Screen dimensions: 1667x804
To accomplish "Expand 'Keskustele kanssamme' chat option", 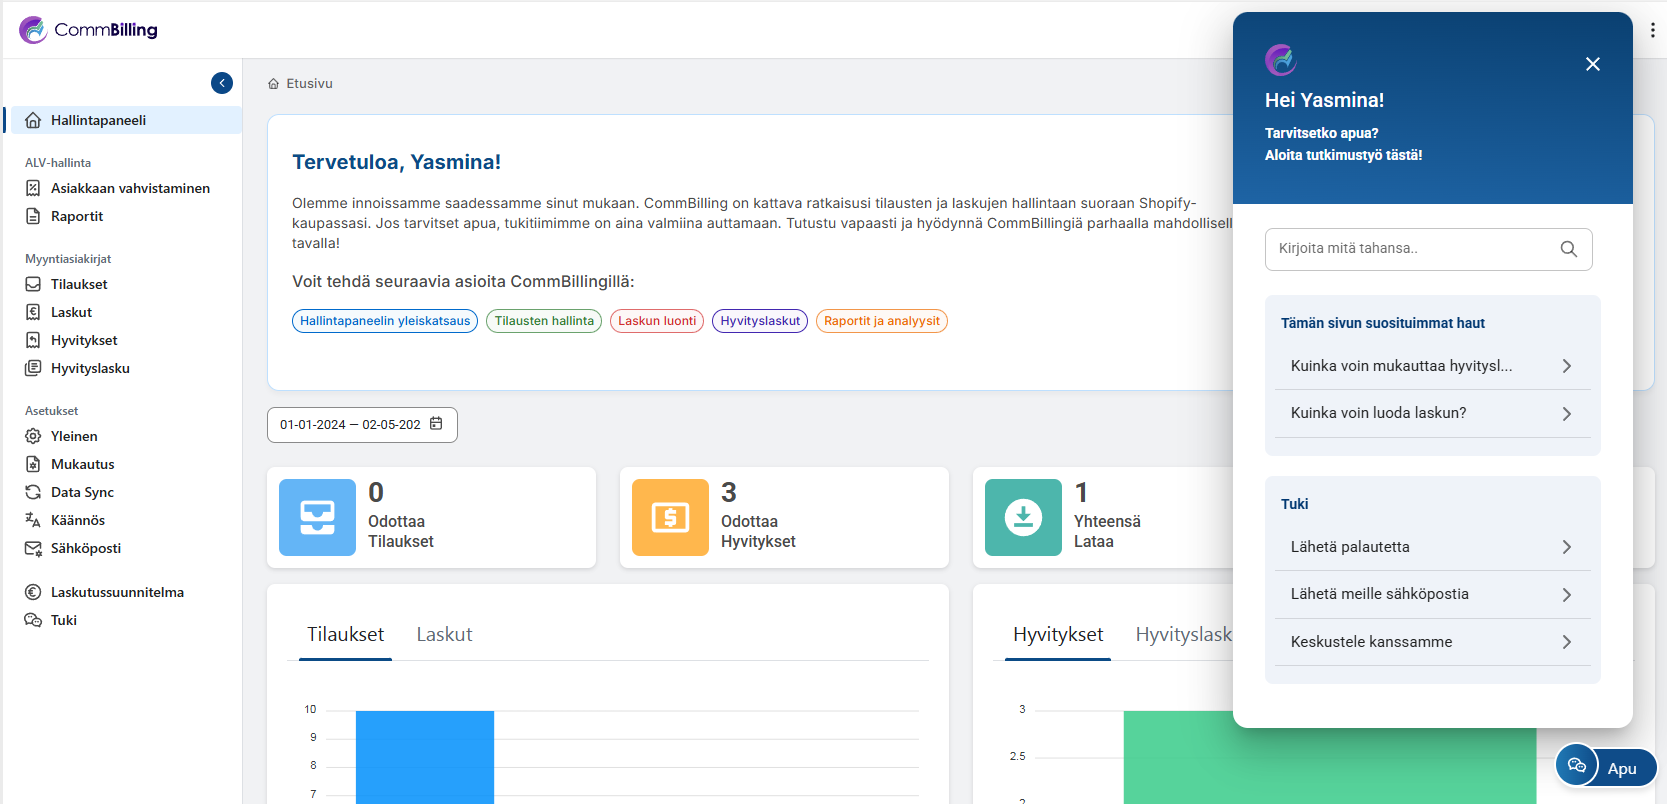I will pyautogui.click(x=1432, y=642).
